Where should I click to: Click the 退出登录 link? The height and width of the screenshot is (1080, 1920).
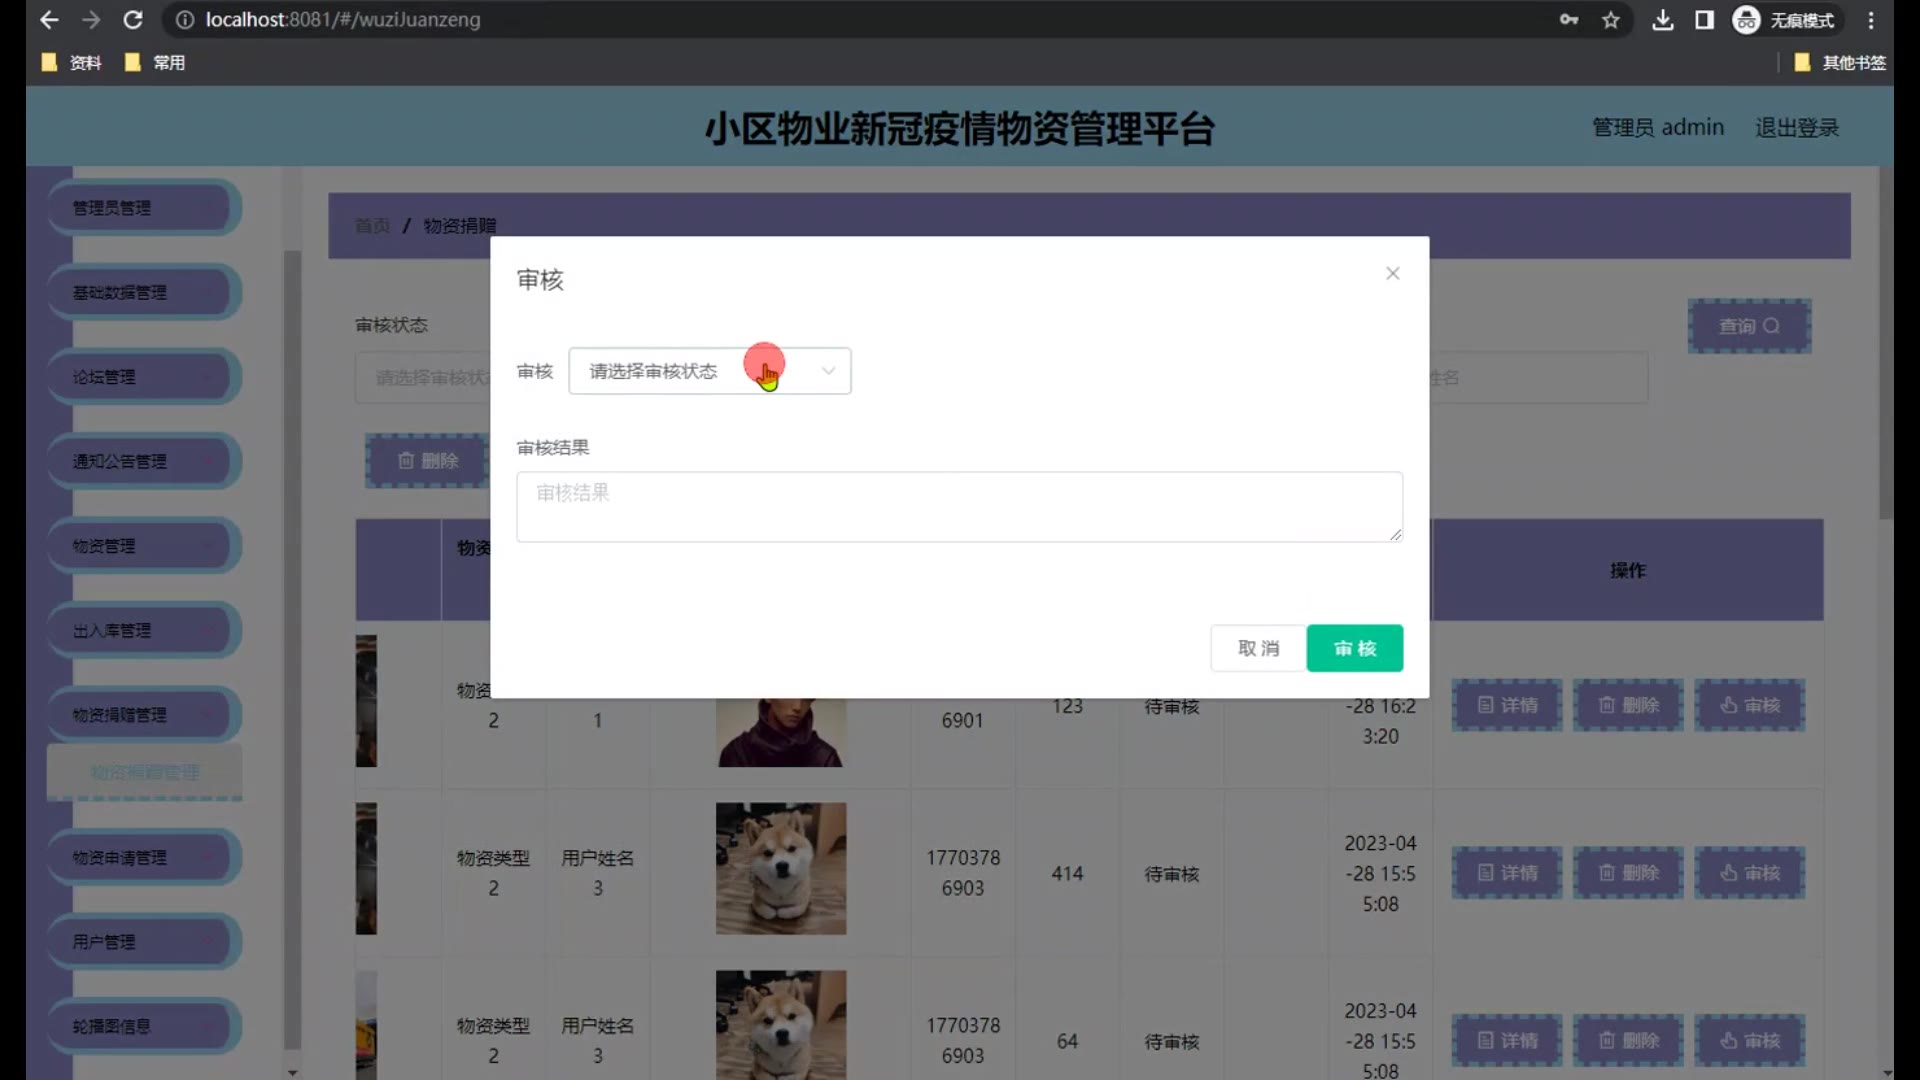(1797, 127)
